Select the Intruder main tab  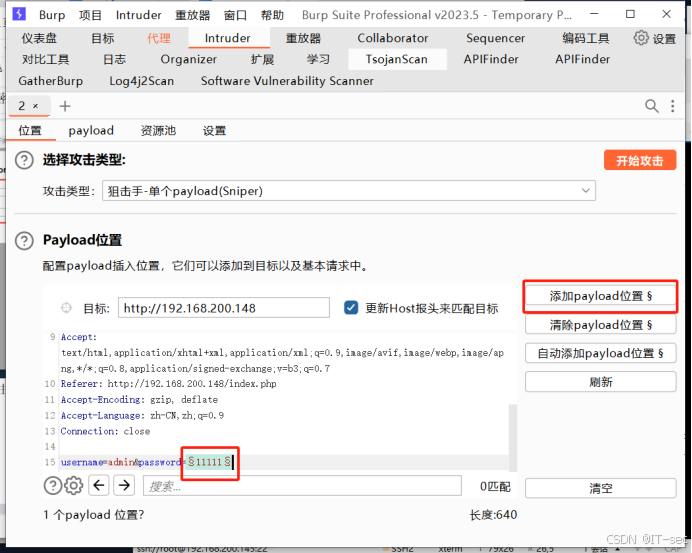click(228, 38)
